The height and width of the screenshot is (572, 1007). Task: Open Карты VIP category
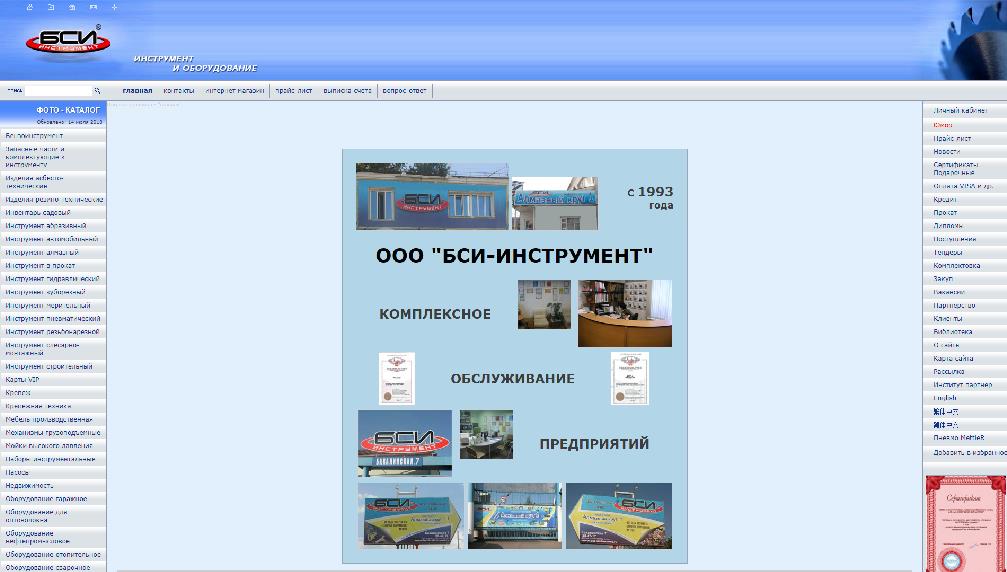tap(22, 379)
